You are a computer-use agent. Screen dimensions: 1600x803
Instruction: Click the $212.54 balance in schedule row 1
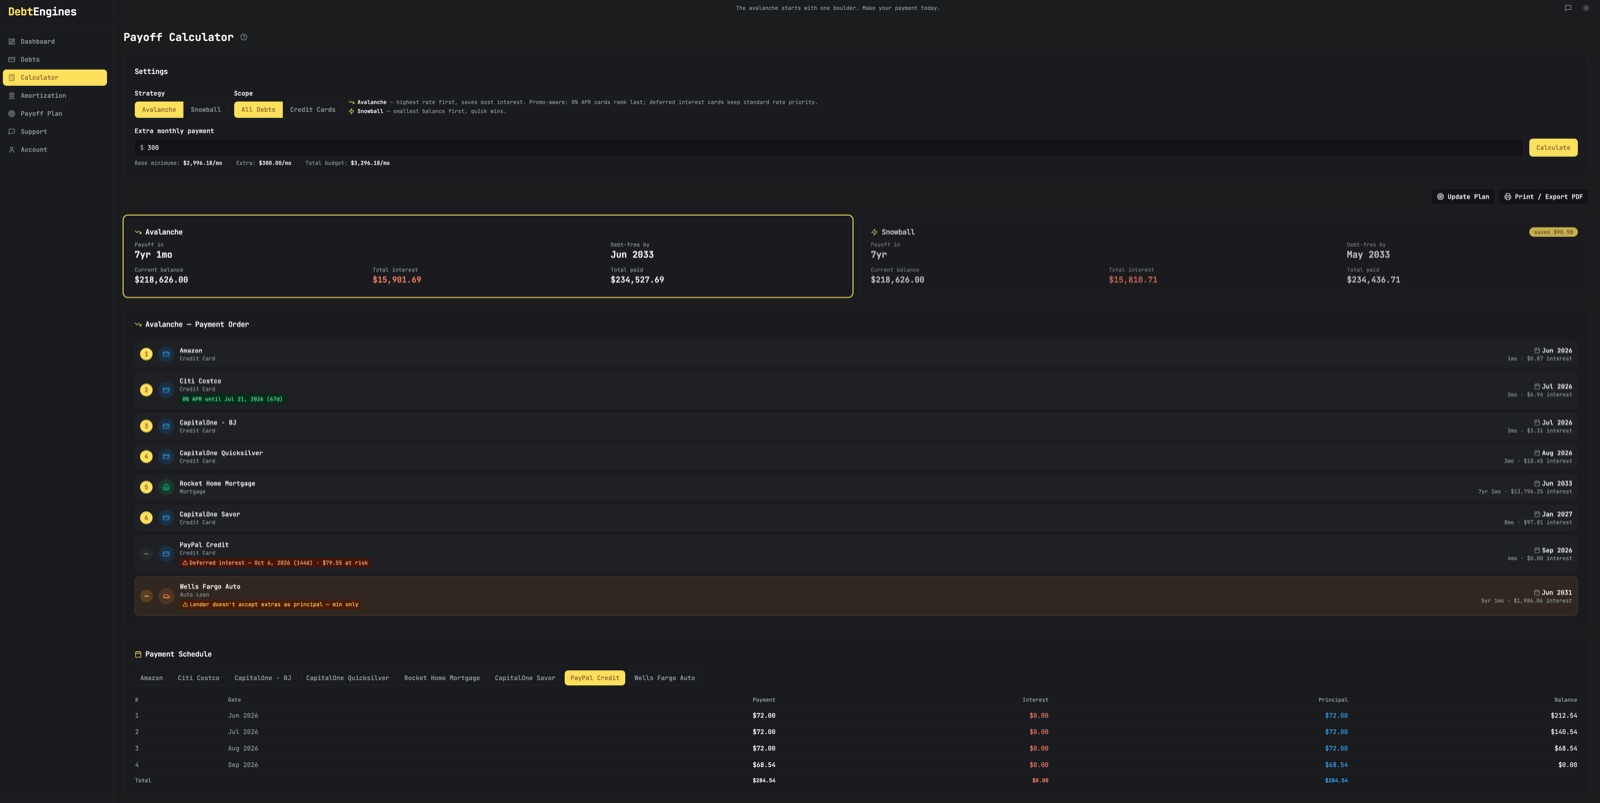1564,716
